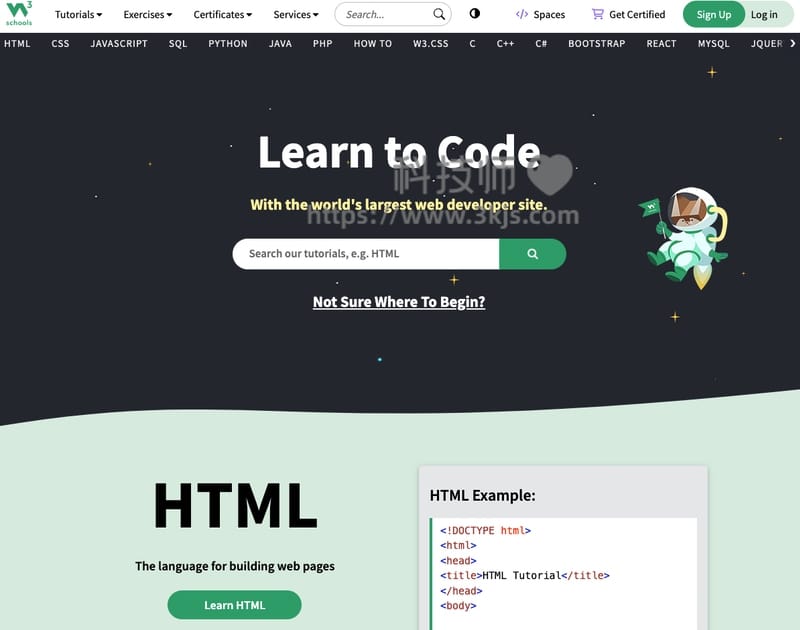Select CSS in topic bar
The height and width of the screenshot is (630, 800).
60,44
